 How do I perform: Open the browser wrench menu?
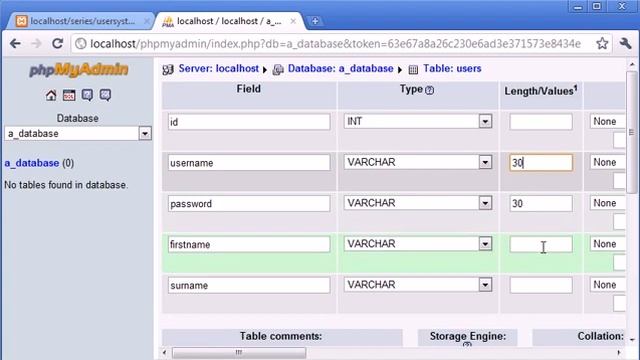pyautogui.click(x=625, y=43)
